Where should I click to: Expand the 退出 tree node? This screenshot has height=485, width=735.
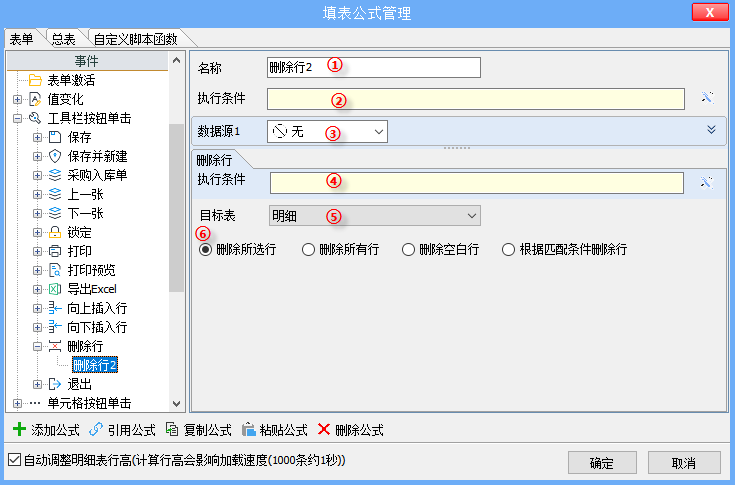pyautogui.click(x=37, y=384)
